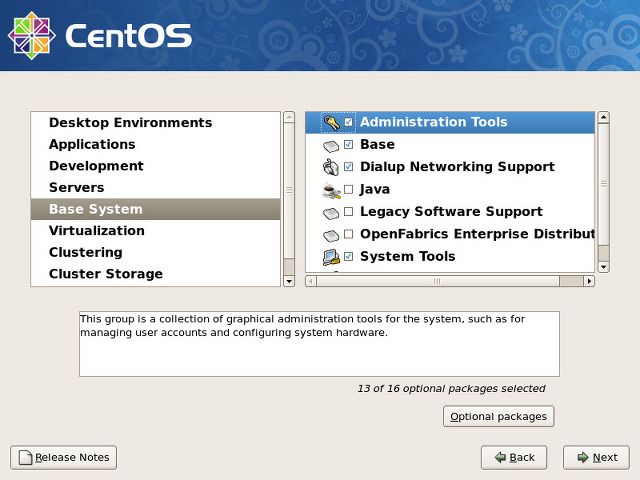Select the Dialup Networking Support label
Image resolution: width=640 pixels, height=480 pixels.
tap(457, 167)
